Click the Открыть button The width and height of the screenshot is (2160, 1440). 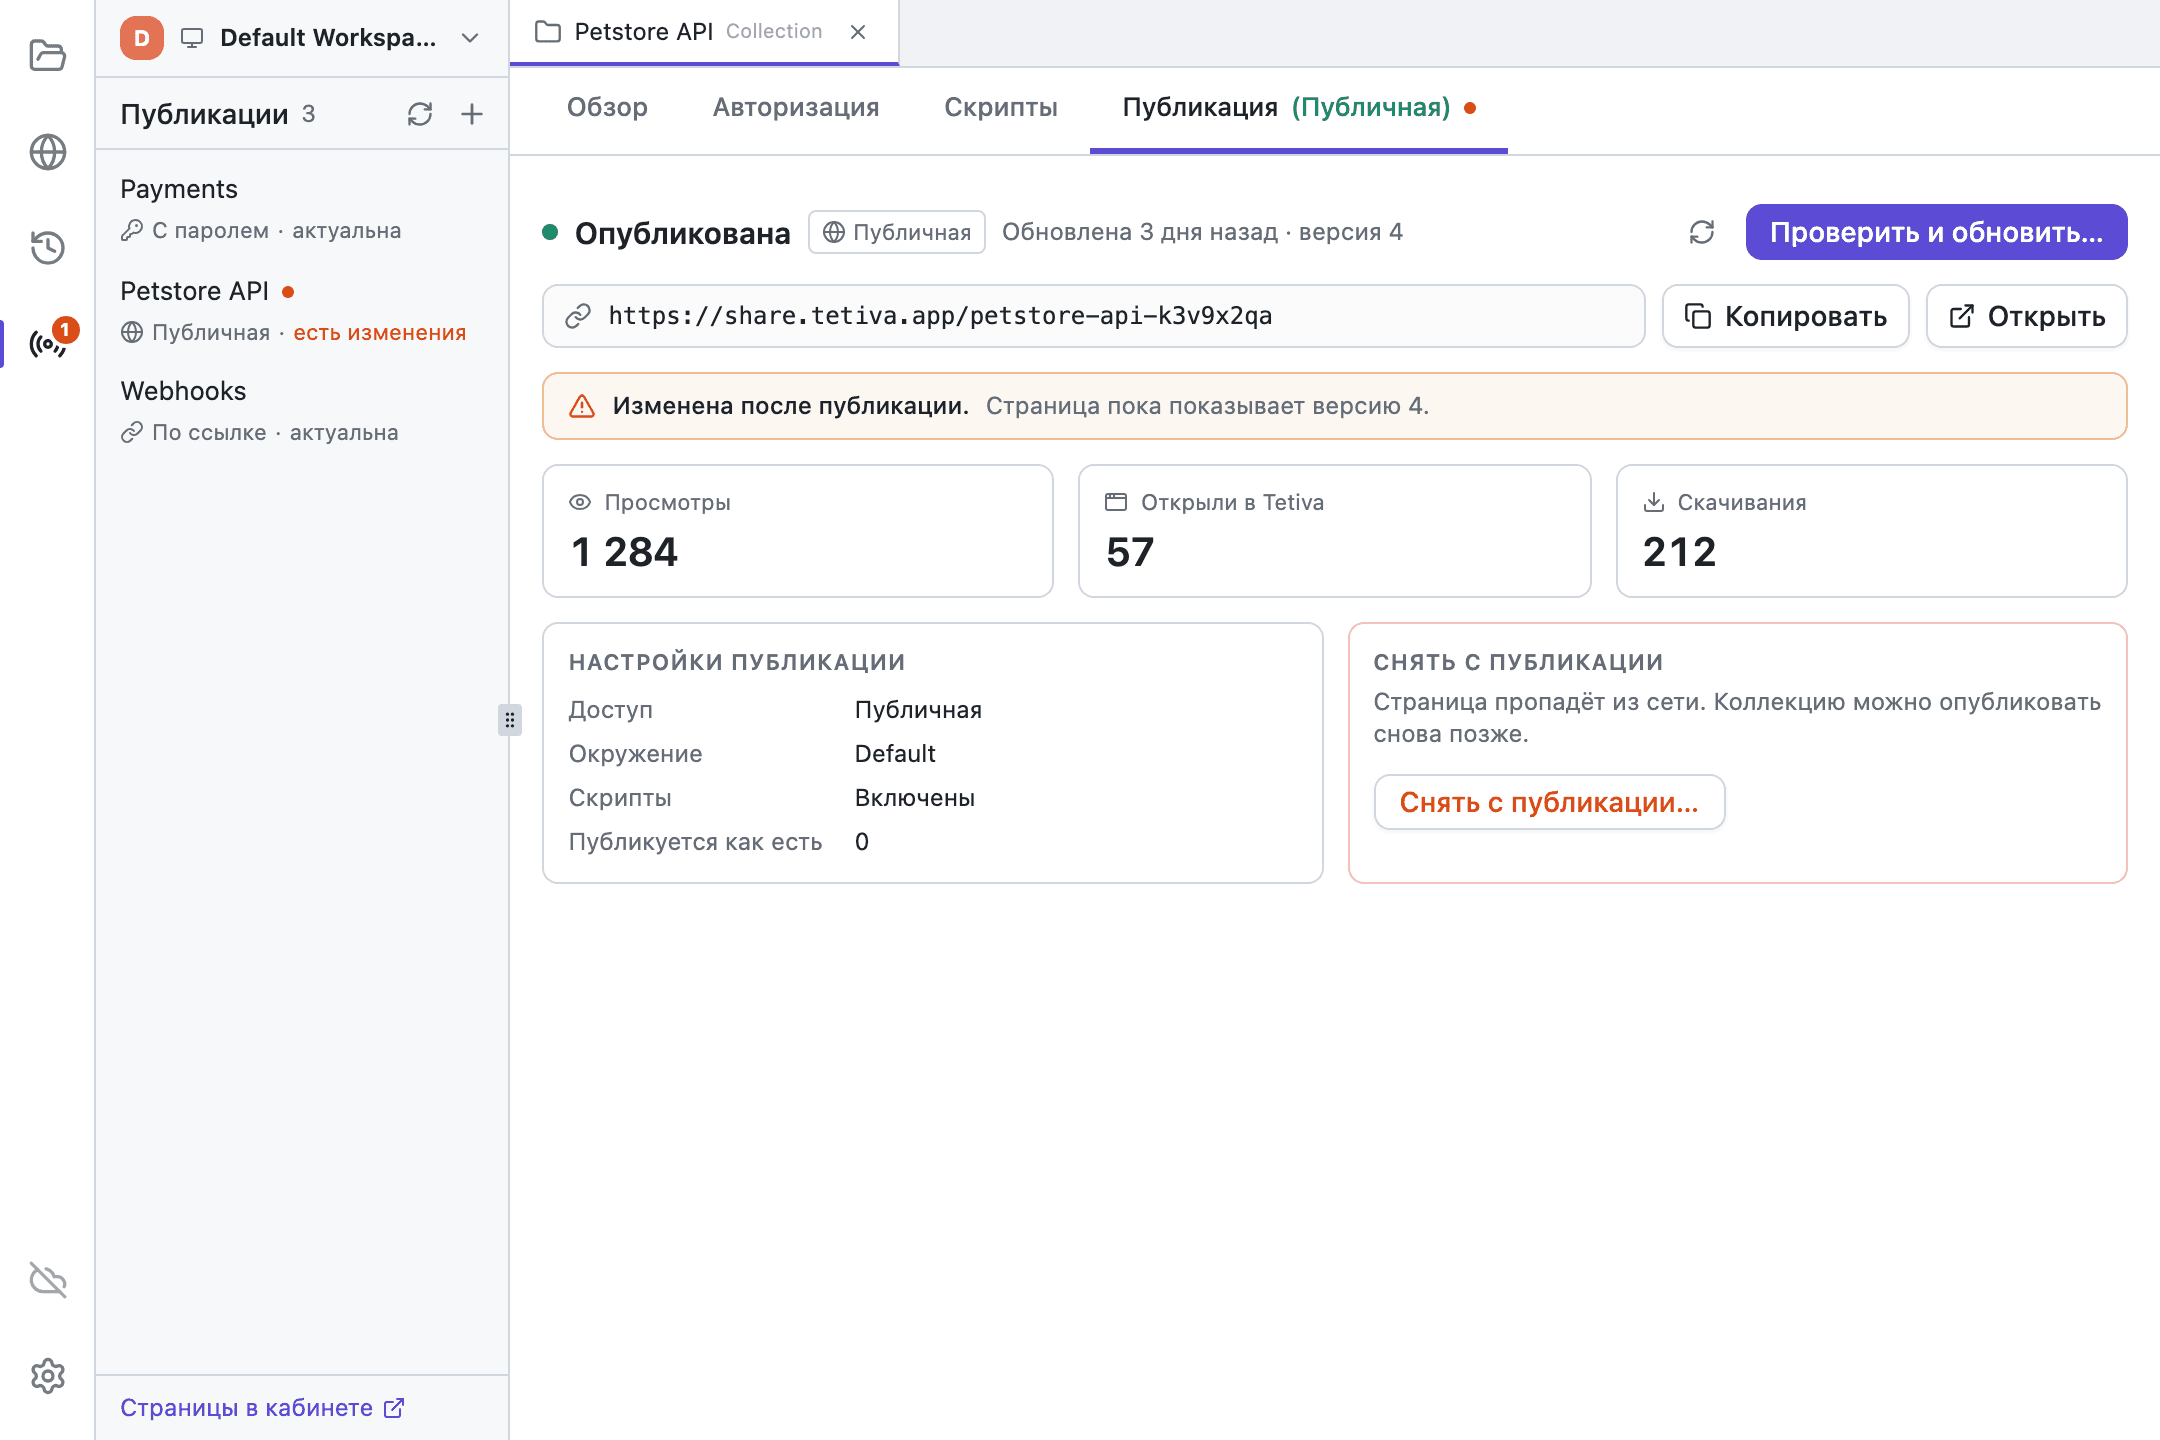point(2027,316)
